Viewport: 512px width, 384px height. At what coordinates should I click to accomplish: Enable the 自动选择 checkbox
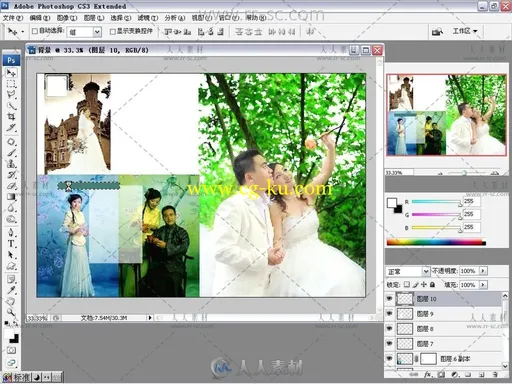click(x=34, y=31)
